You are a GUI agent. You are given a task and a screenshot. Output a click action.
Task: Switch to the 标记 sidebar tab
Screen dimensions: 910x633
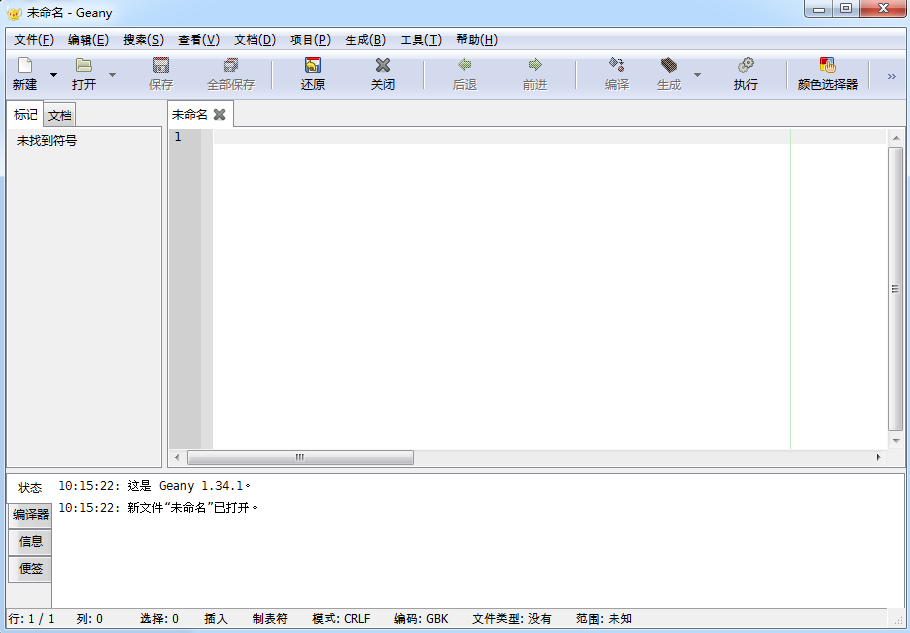(26, 114)
